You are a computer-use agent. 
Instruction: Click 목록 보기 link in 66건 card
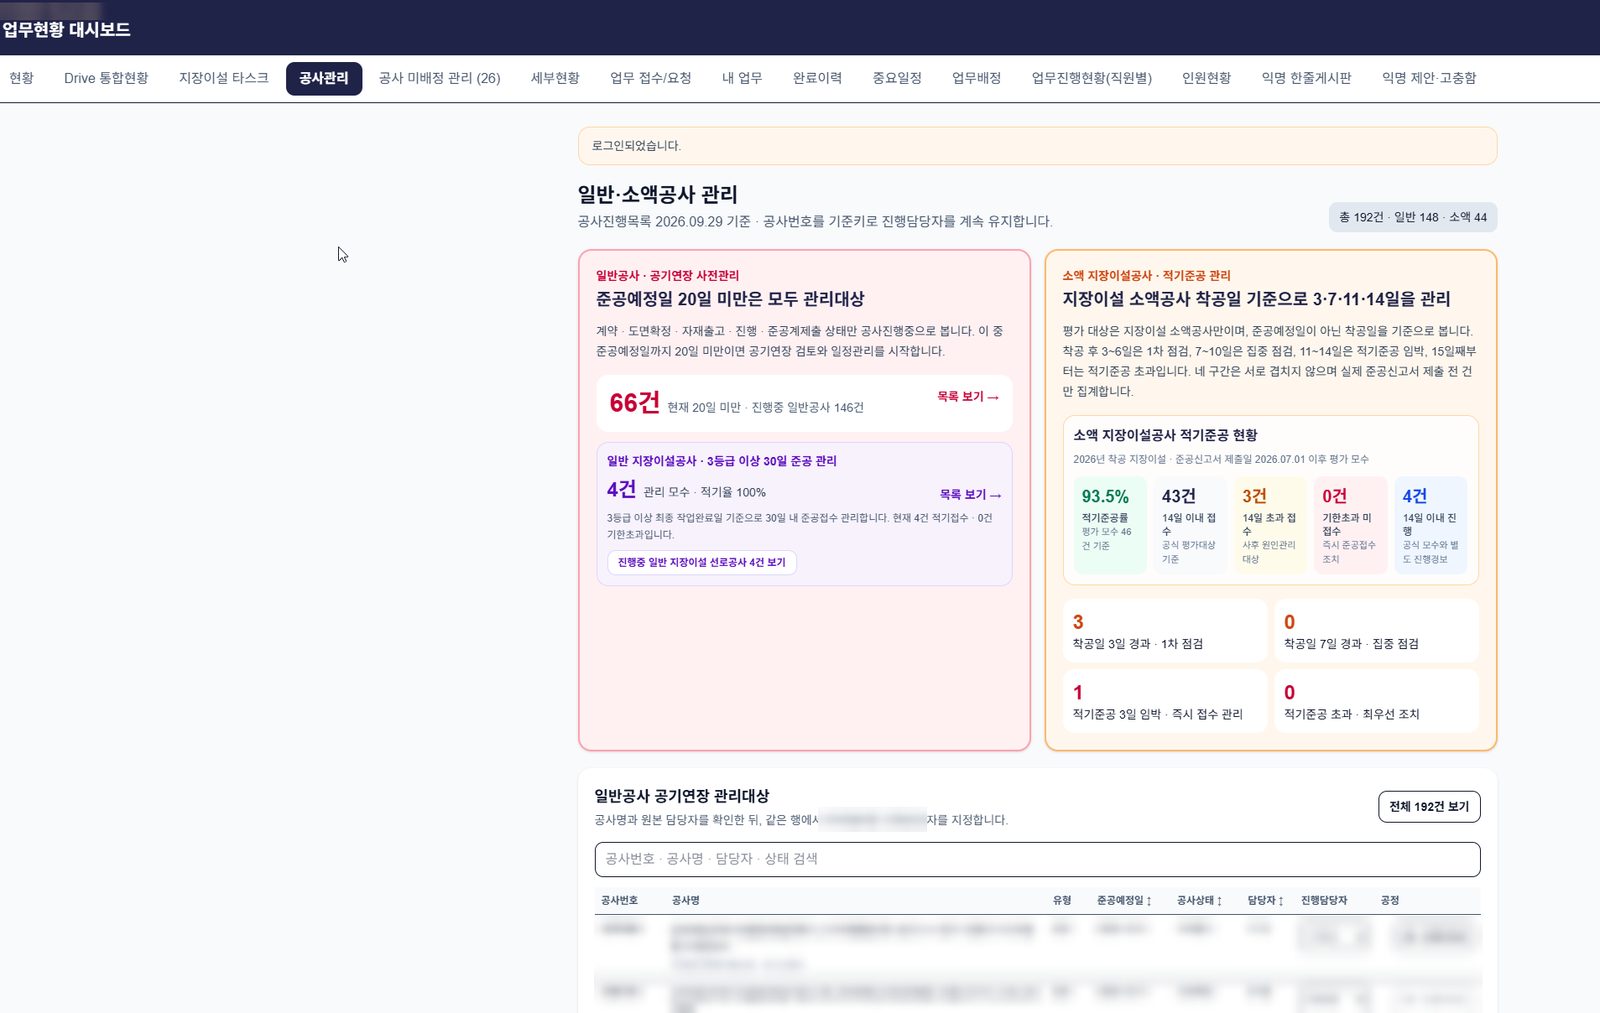[x=968, y=397]
